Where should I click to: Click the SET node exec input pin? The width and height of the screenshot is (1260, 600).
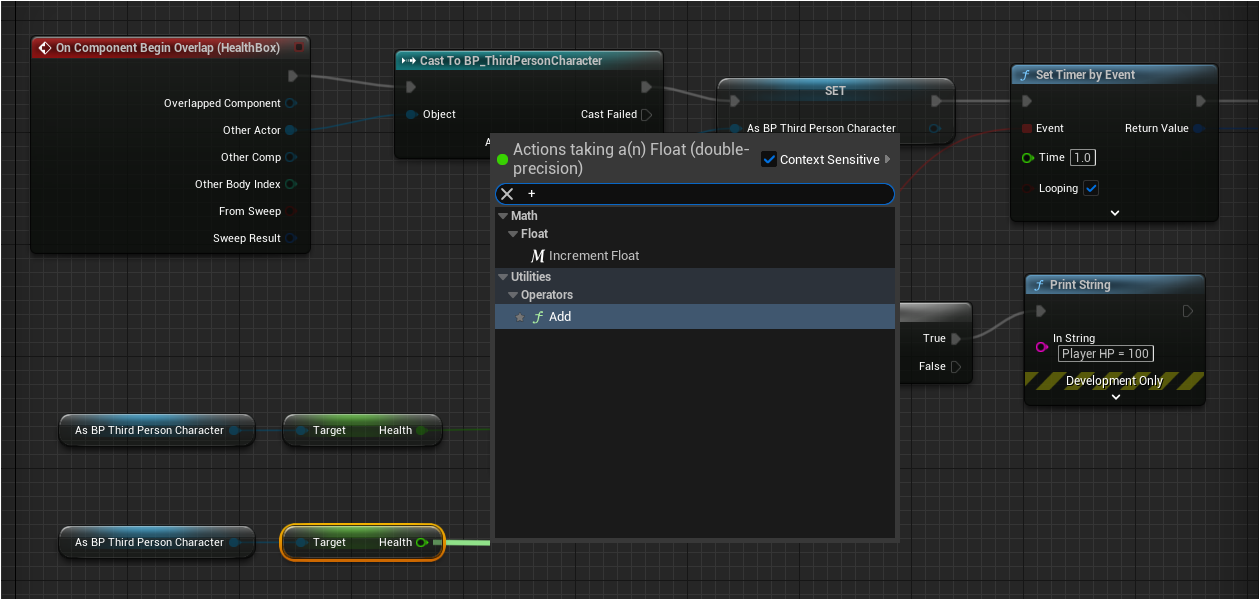[x=734, y=101]
